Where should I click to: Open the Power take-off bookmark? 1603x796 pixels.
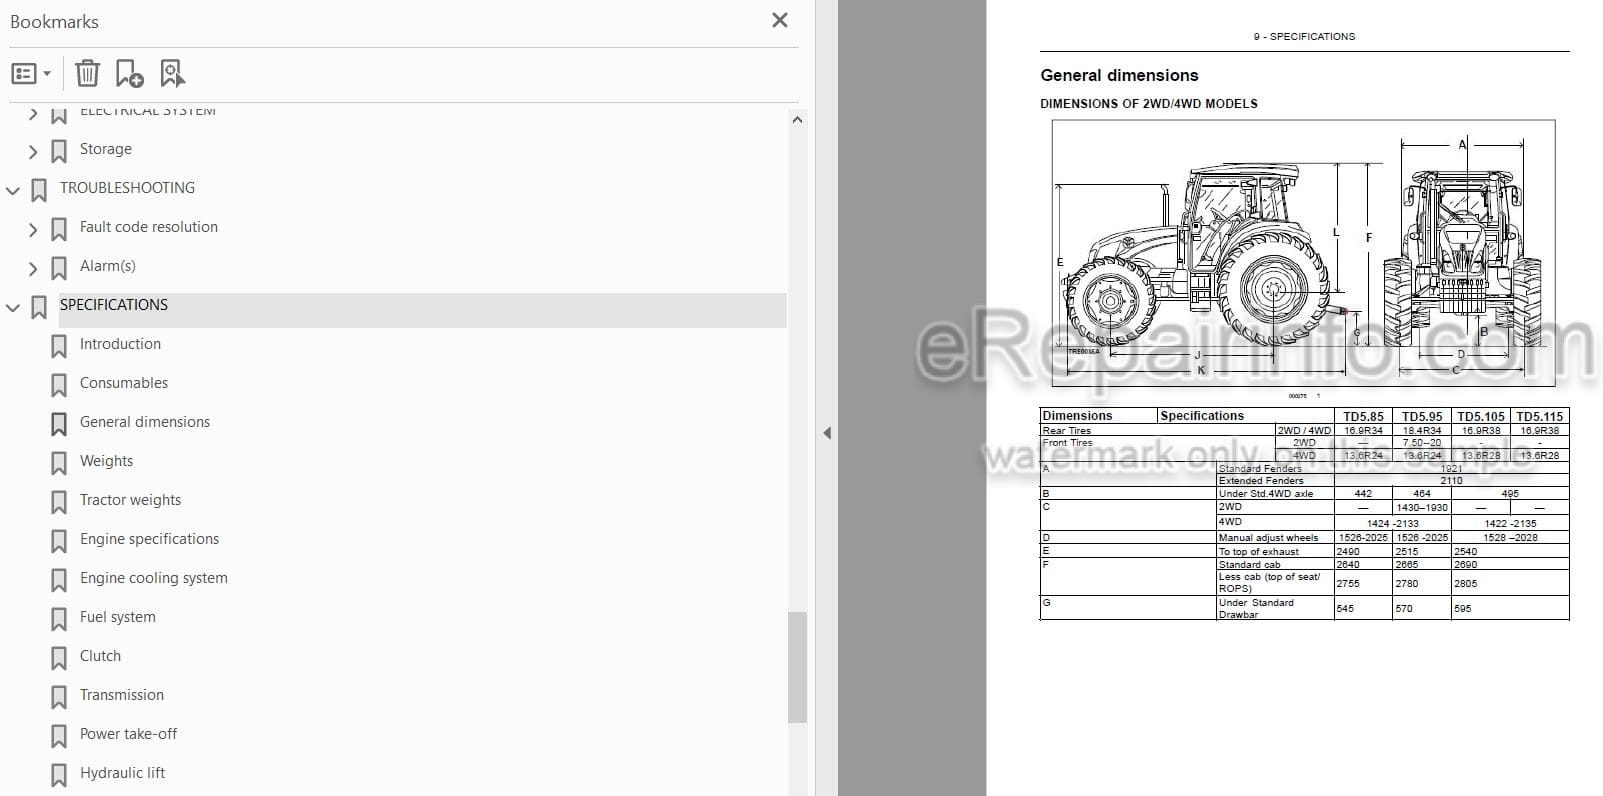(x=128, y=734)
